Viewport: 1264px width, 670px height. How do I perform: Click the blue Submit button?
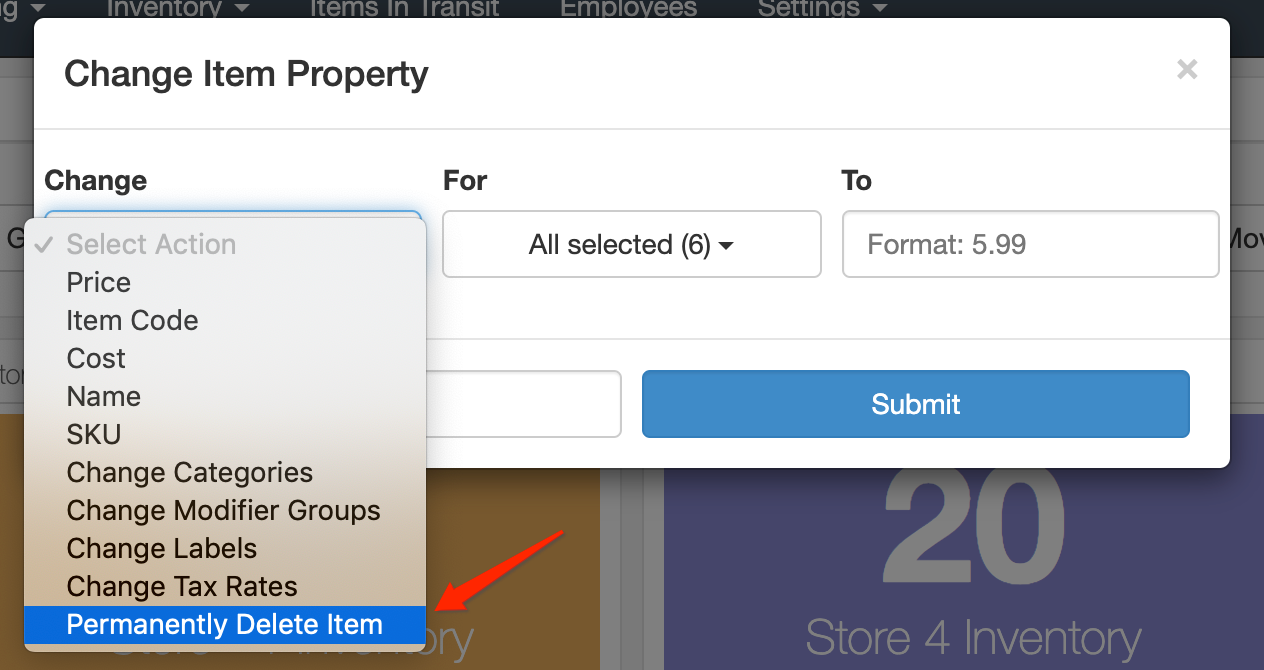coord(915,404)
